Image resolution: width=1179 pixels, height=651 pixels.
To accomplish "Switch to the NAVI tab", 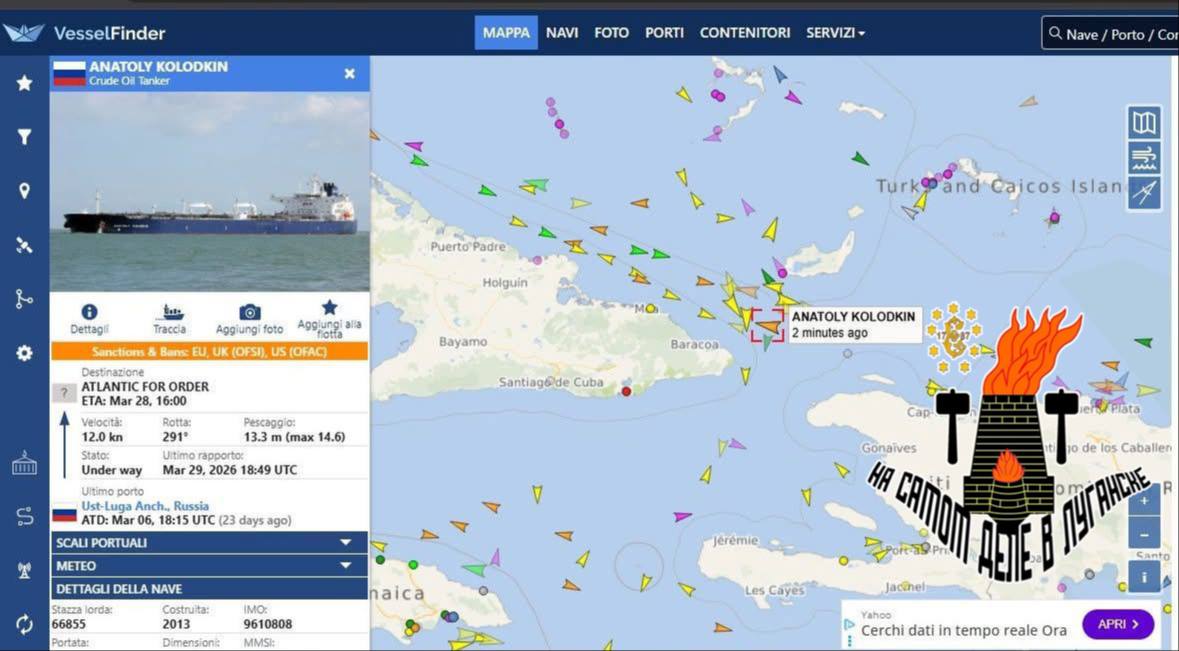I will [562, 33].
